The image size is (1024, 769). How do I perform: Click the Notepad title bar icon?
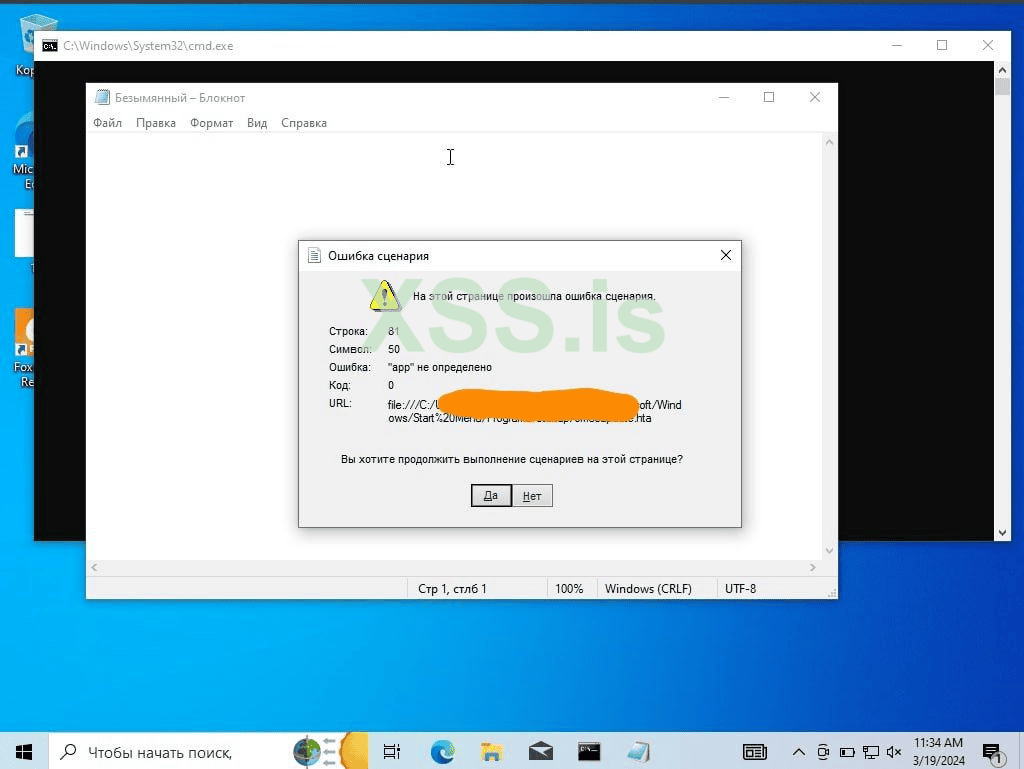click(102, 97)
